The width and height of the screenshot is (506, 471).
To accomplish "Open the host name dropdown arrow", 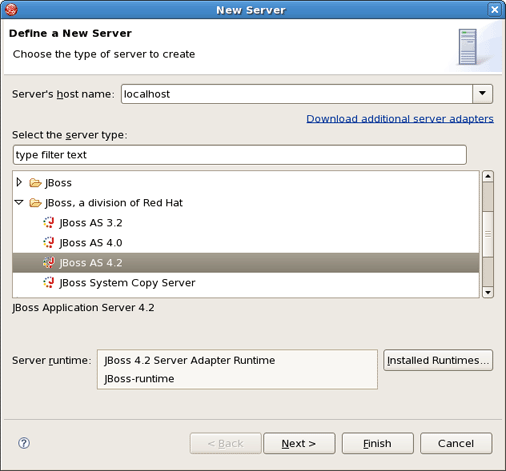I will click(x=482, y=94).
